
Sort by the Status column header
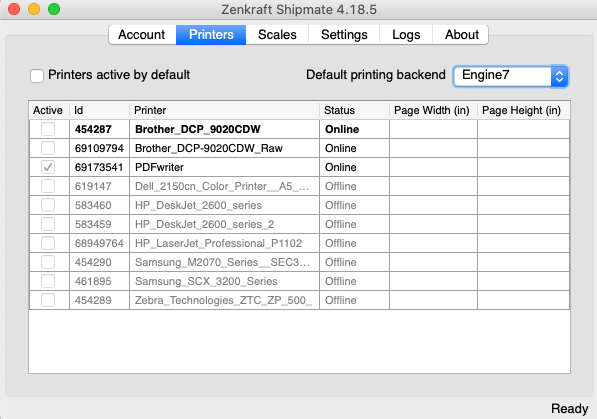click(x=354, y=110)
